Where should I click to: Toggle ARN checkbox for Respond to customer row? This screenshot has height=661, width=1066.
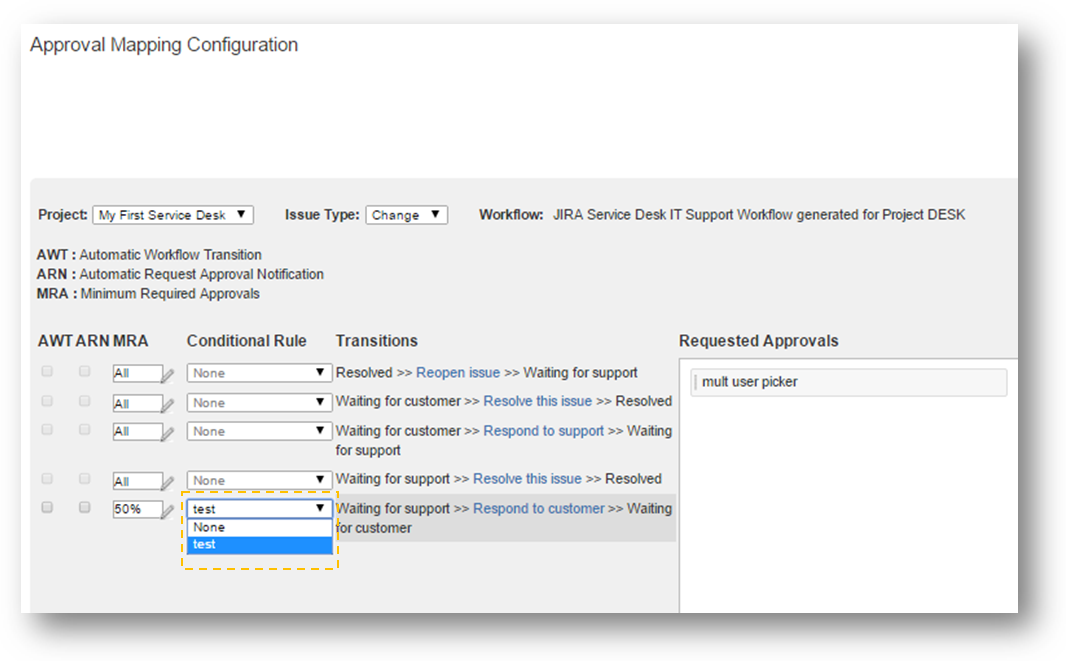click(x=85, y=508)
